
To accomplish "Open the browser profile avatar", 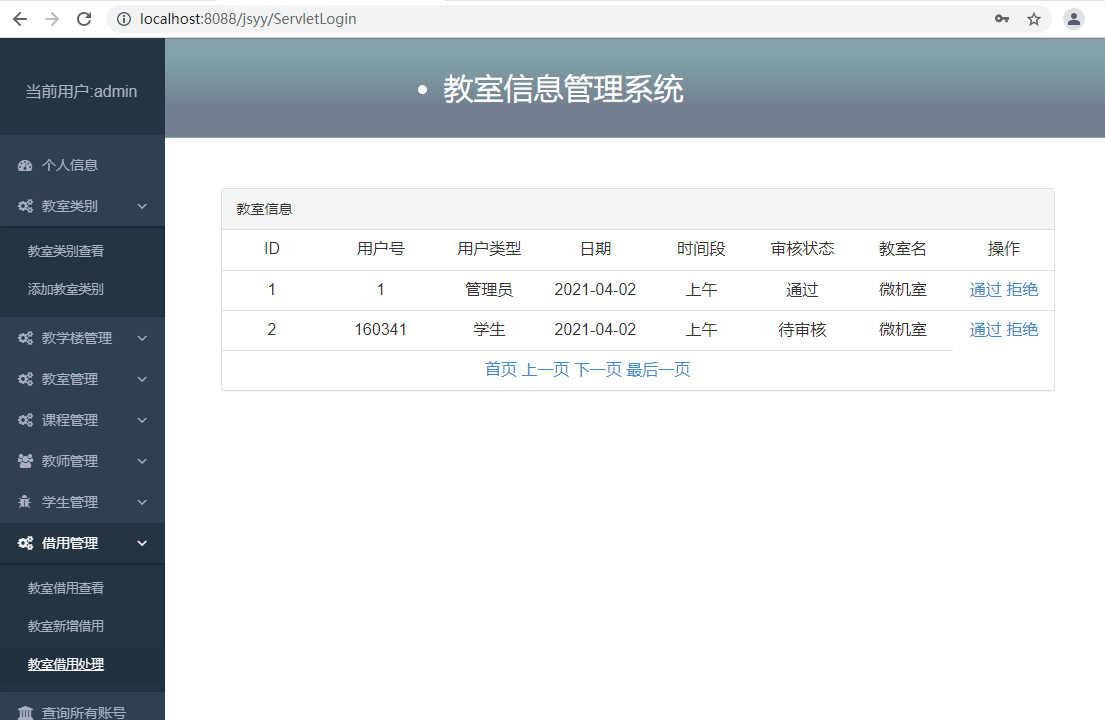I will tap(1073, 19).
